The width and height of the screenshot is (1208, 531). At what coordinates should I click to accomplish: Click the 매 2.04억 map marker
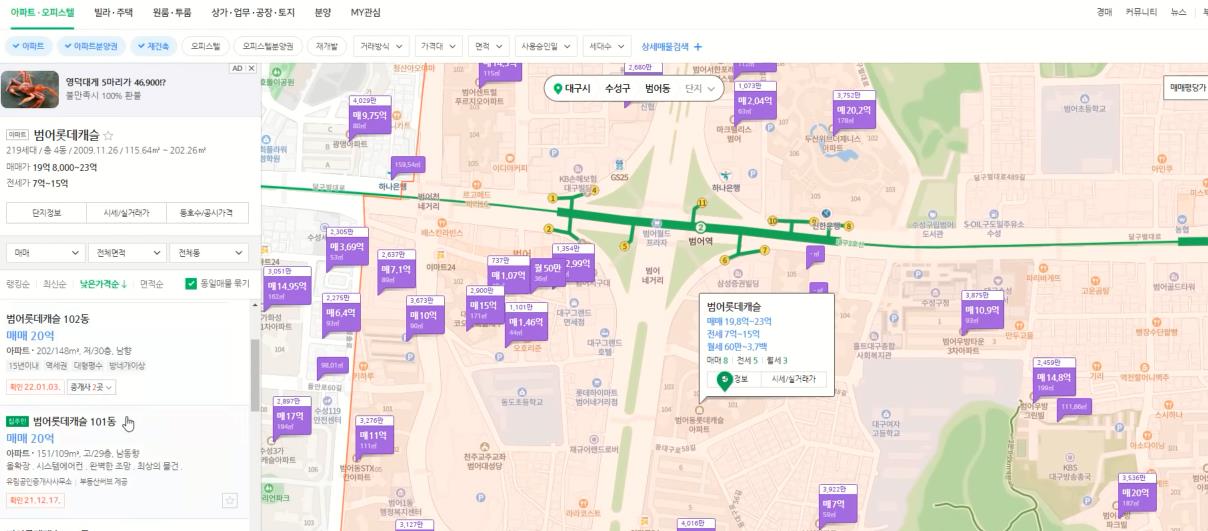click(755, 102)
